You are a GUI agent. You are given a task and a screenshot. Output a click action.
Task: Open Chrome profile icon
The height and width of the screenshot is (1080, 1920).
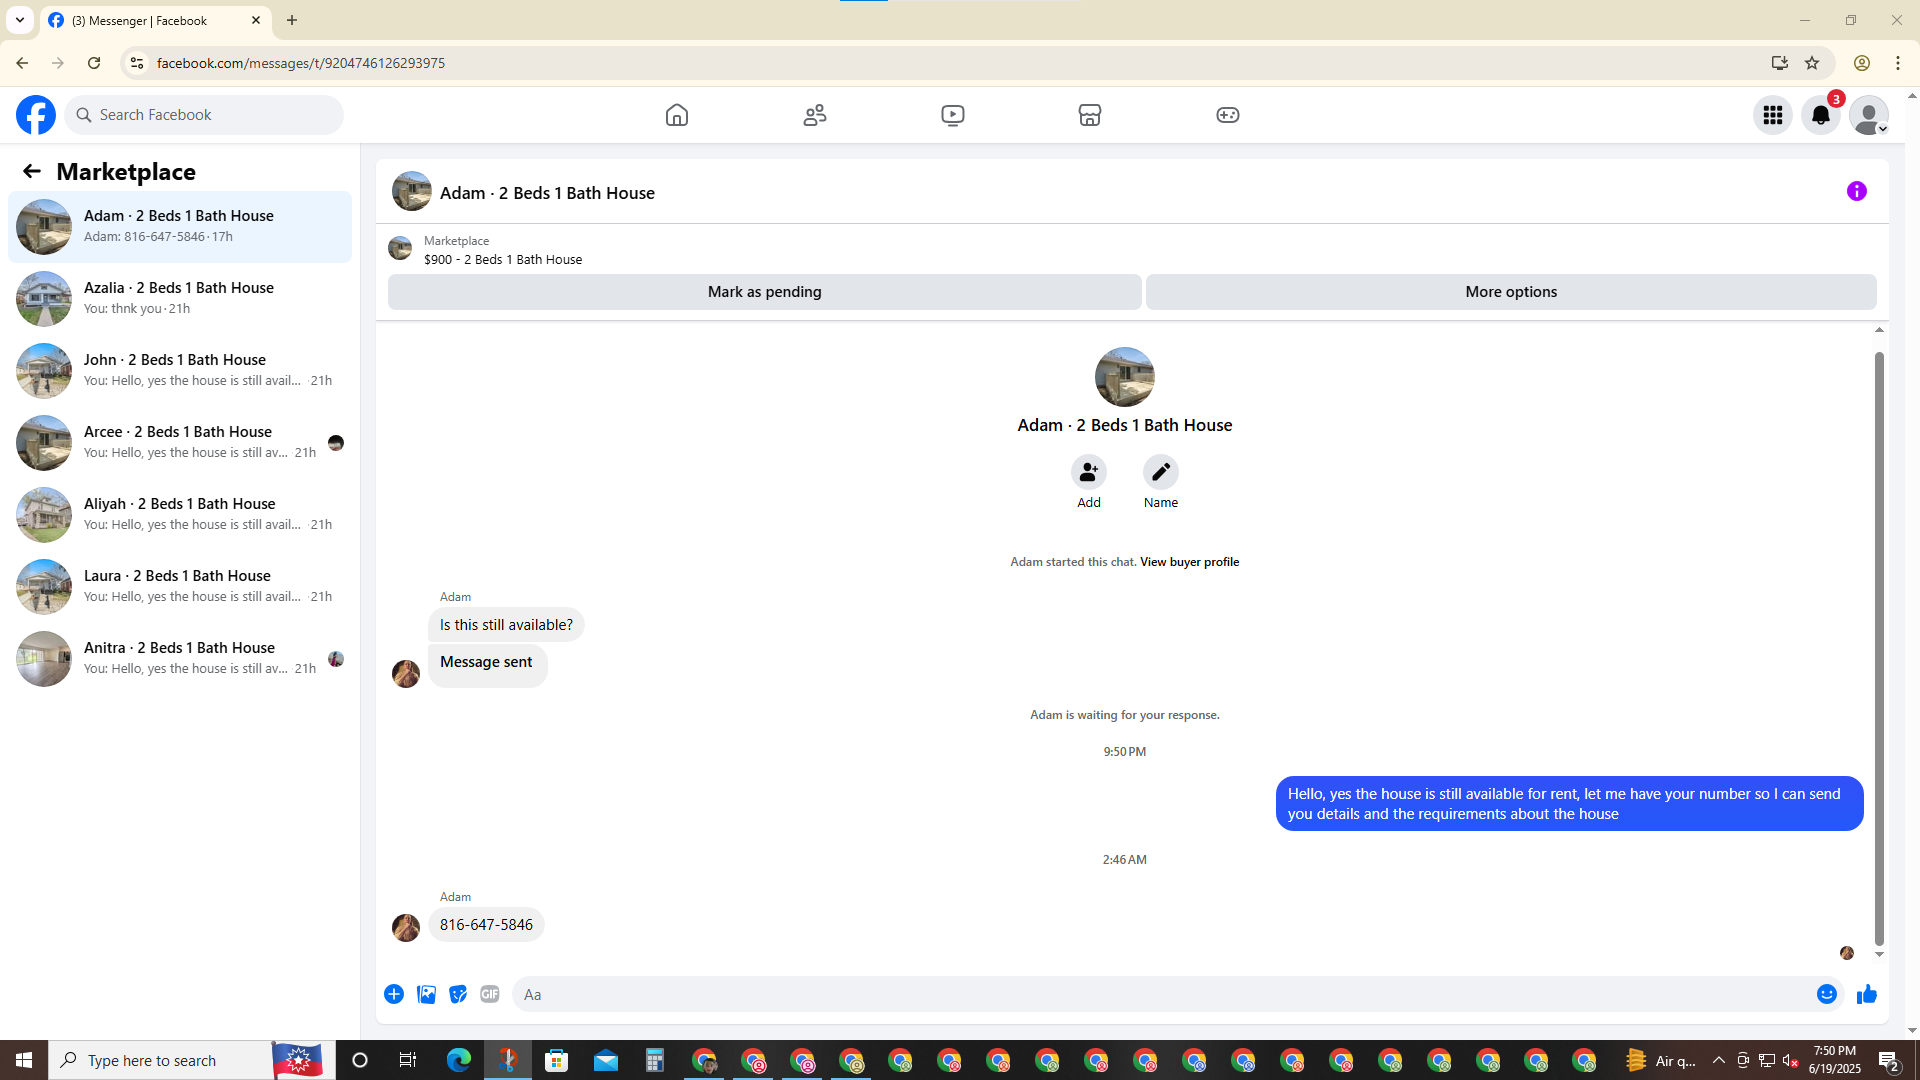pyautogui.click(x=1862, y=63)
